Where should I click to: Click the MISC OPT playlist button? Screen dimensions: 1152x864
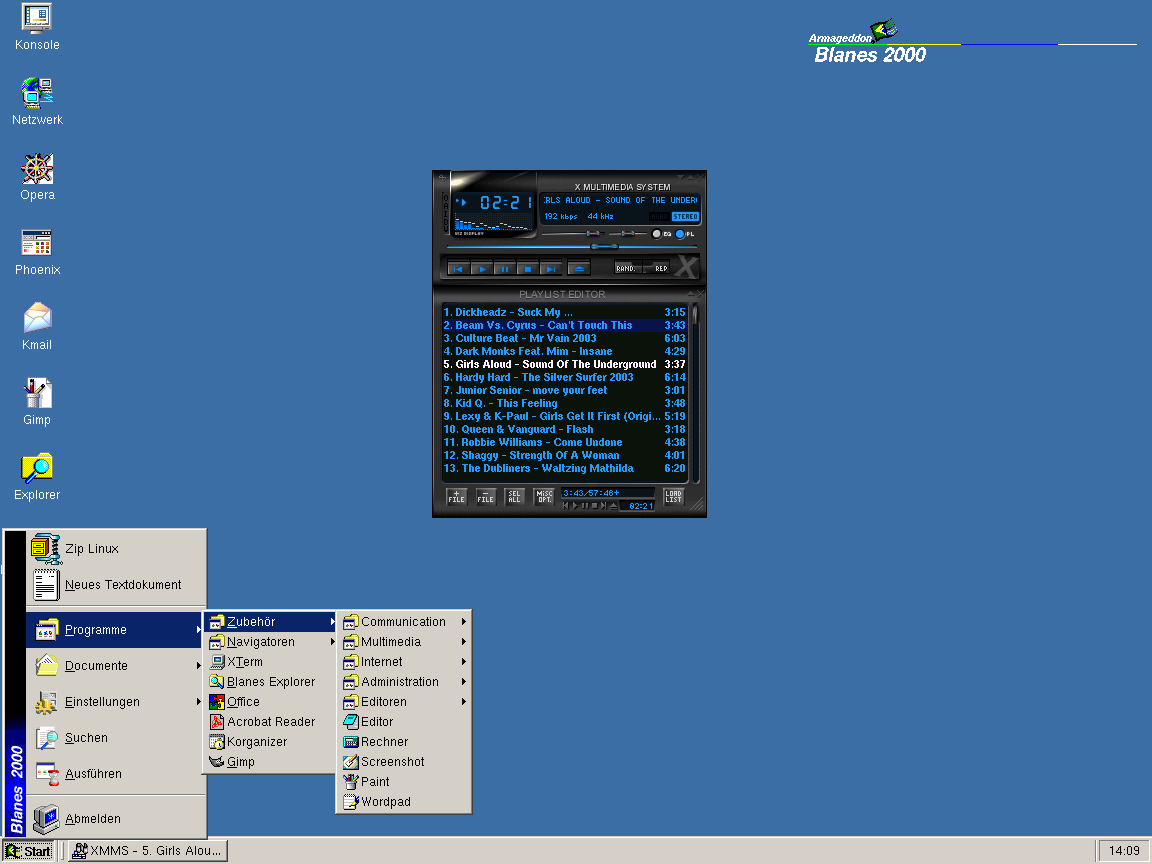coord(544,497)
